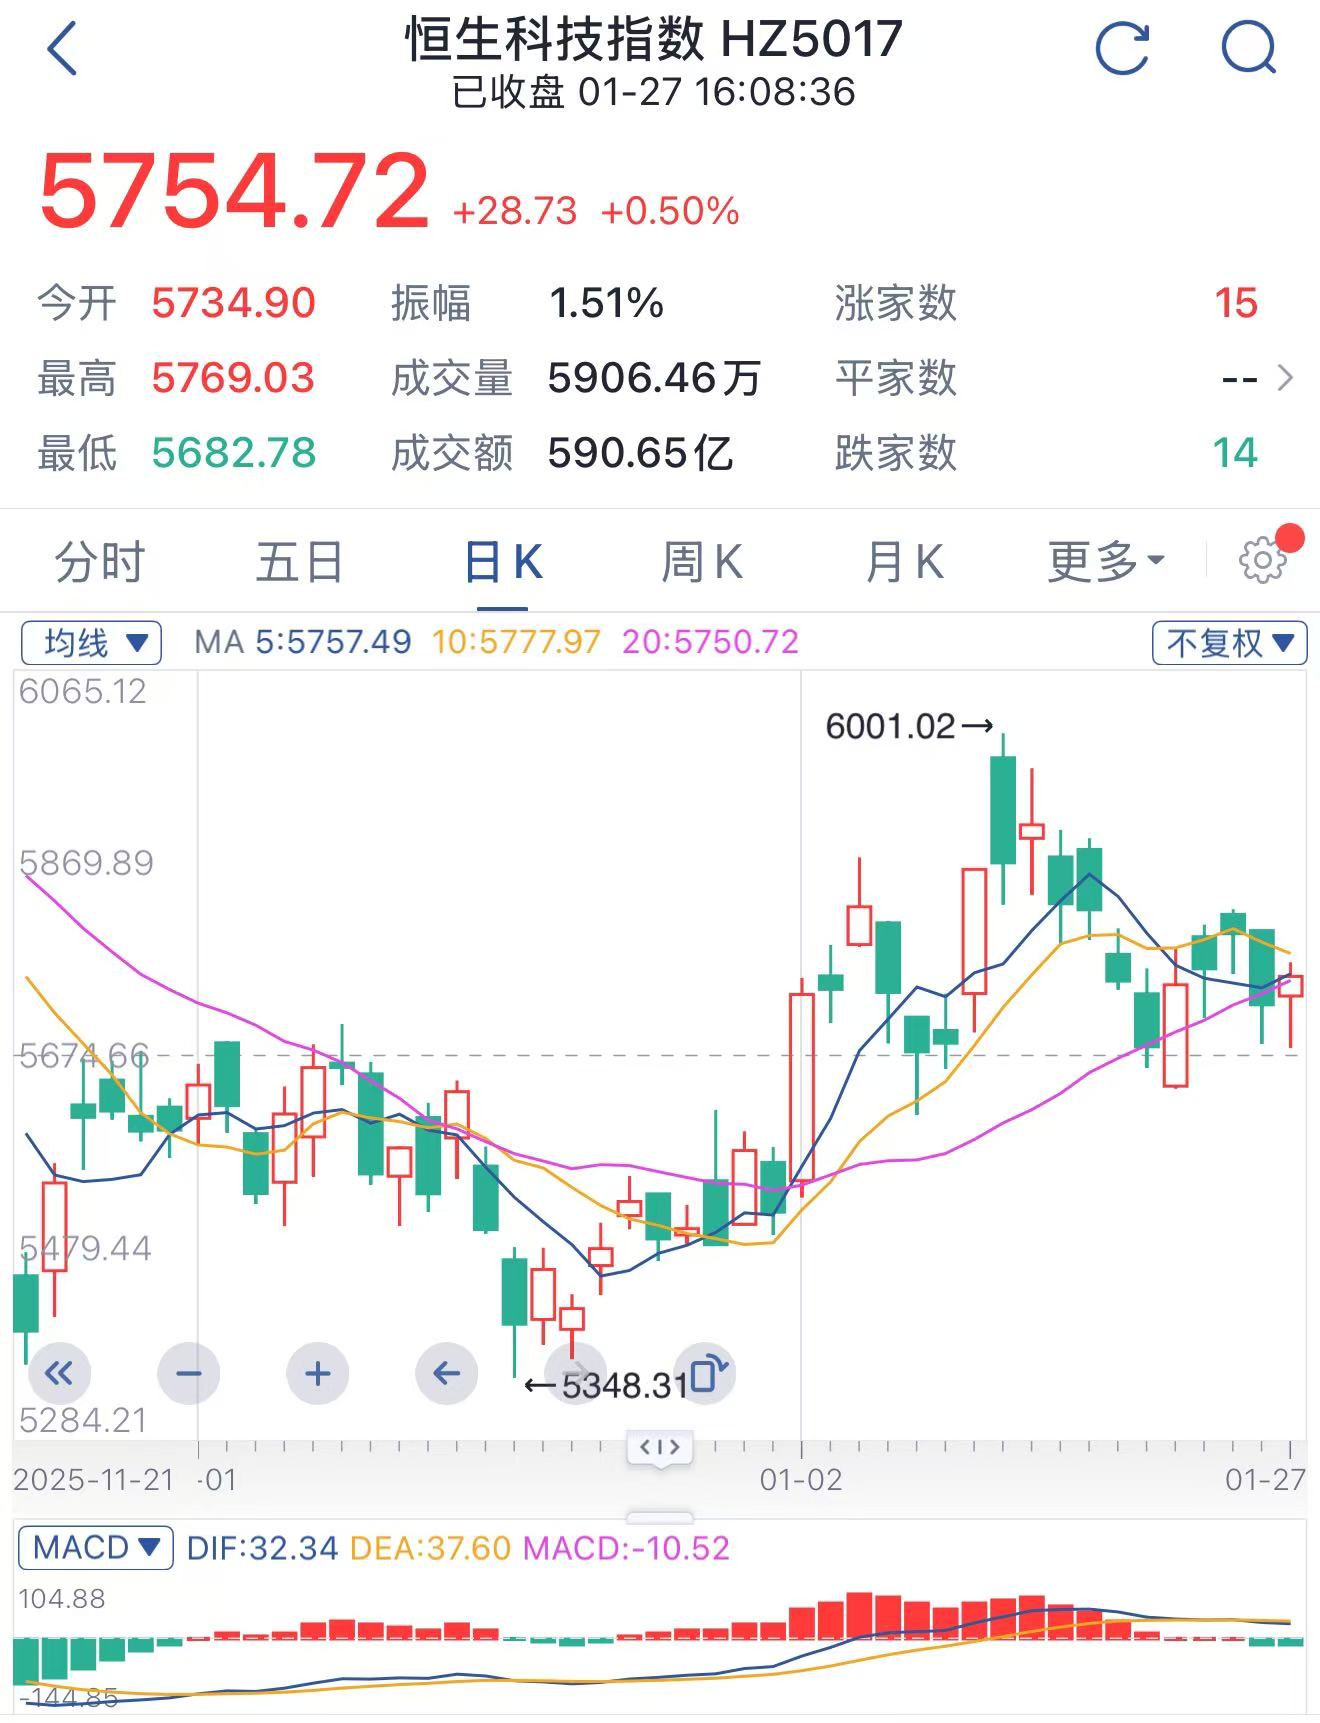Tap the +0.50% change percentage
Viewport: 1320px width, 1723px height.
pyautogui.click(x=670, y=211)
